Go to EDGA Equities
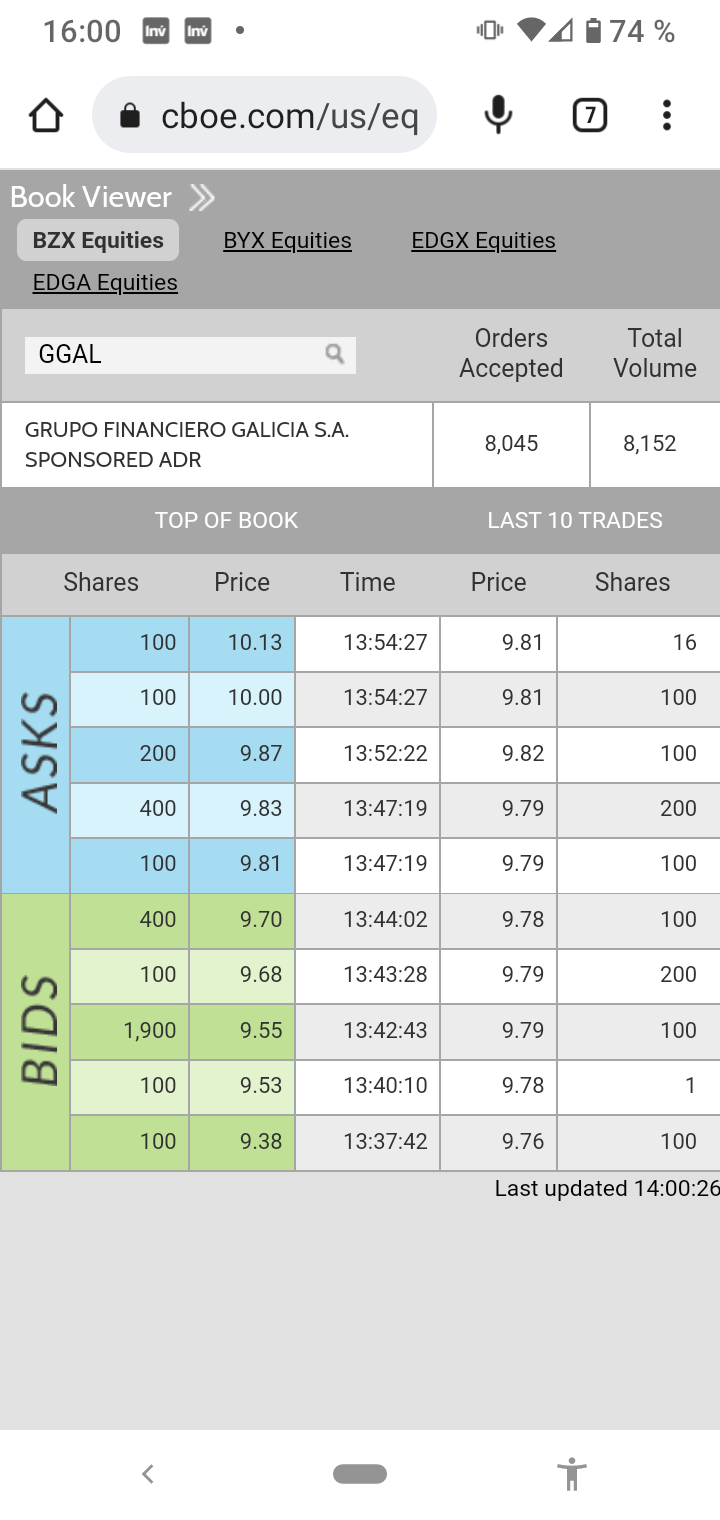The height and width of the screenshot is (1520, 720). click(105, 283)
